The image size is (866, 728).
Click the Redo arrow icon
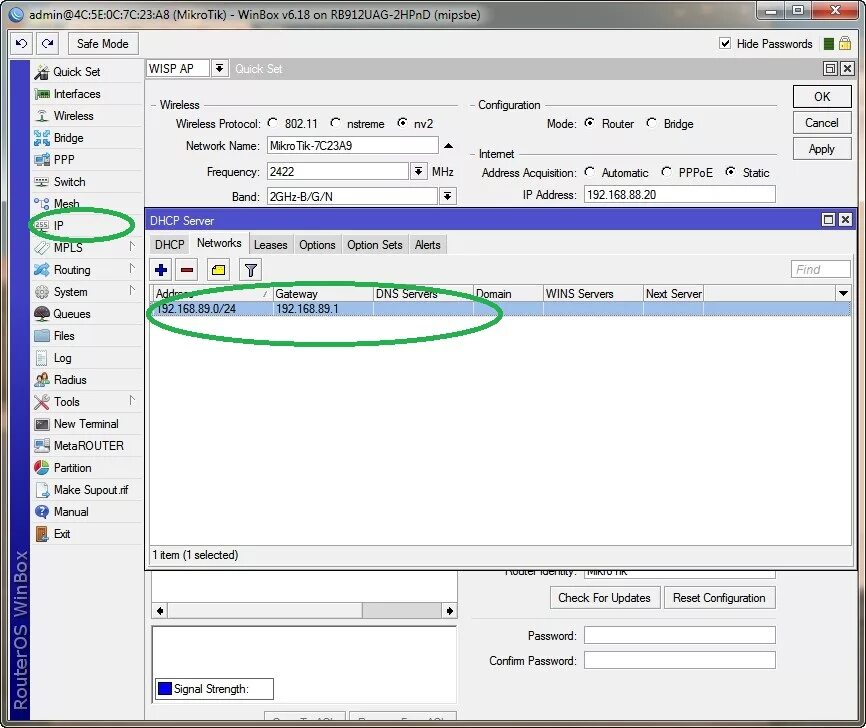point(47,44)
